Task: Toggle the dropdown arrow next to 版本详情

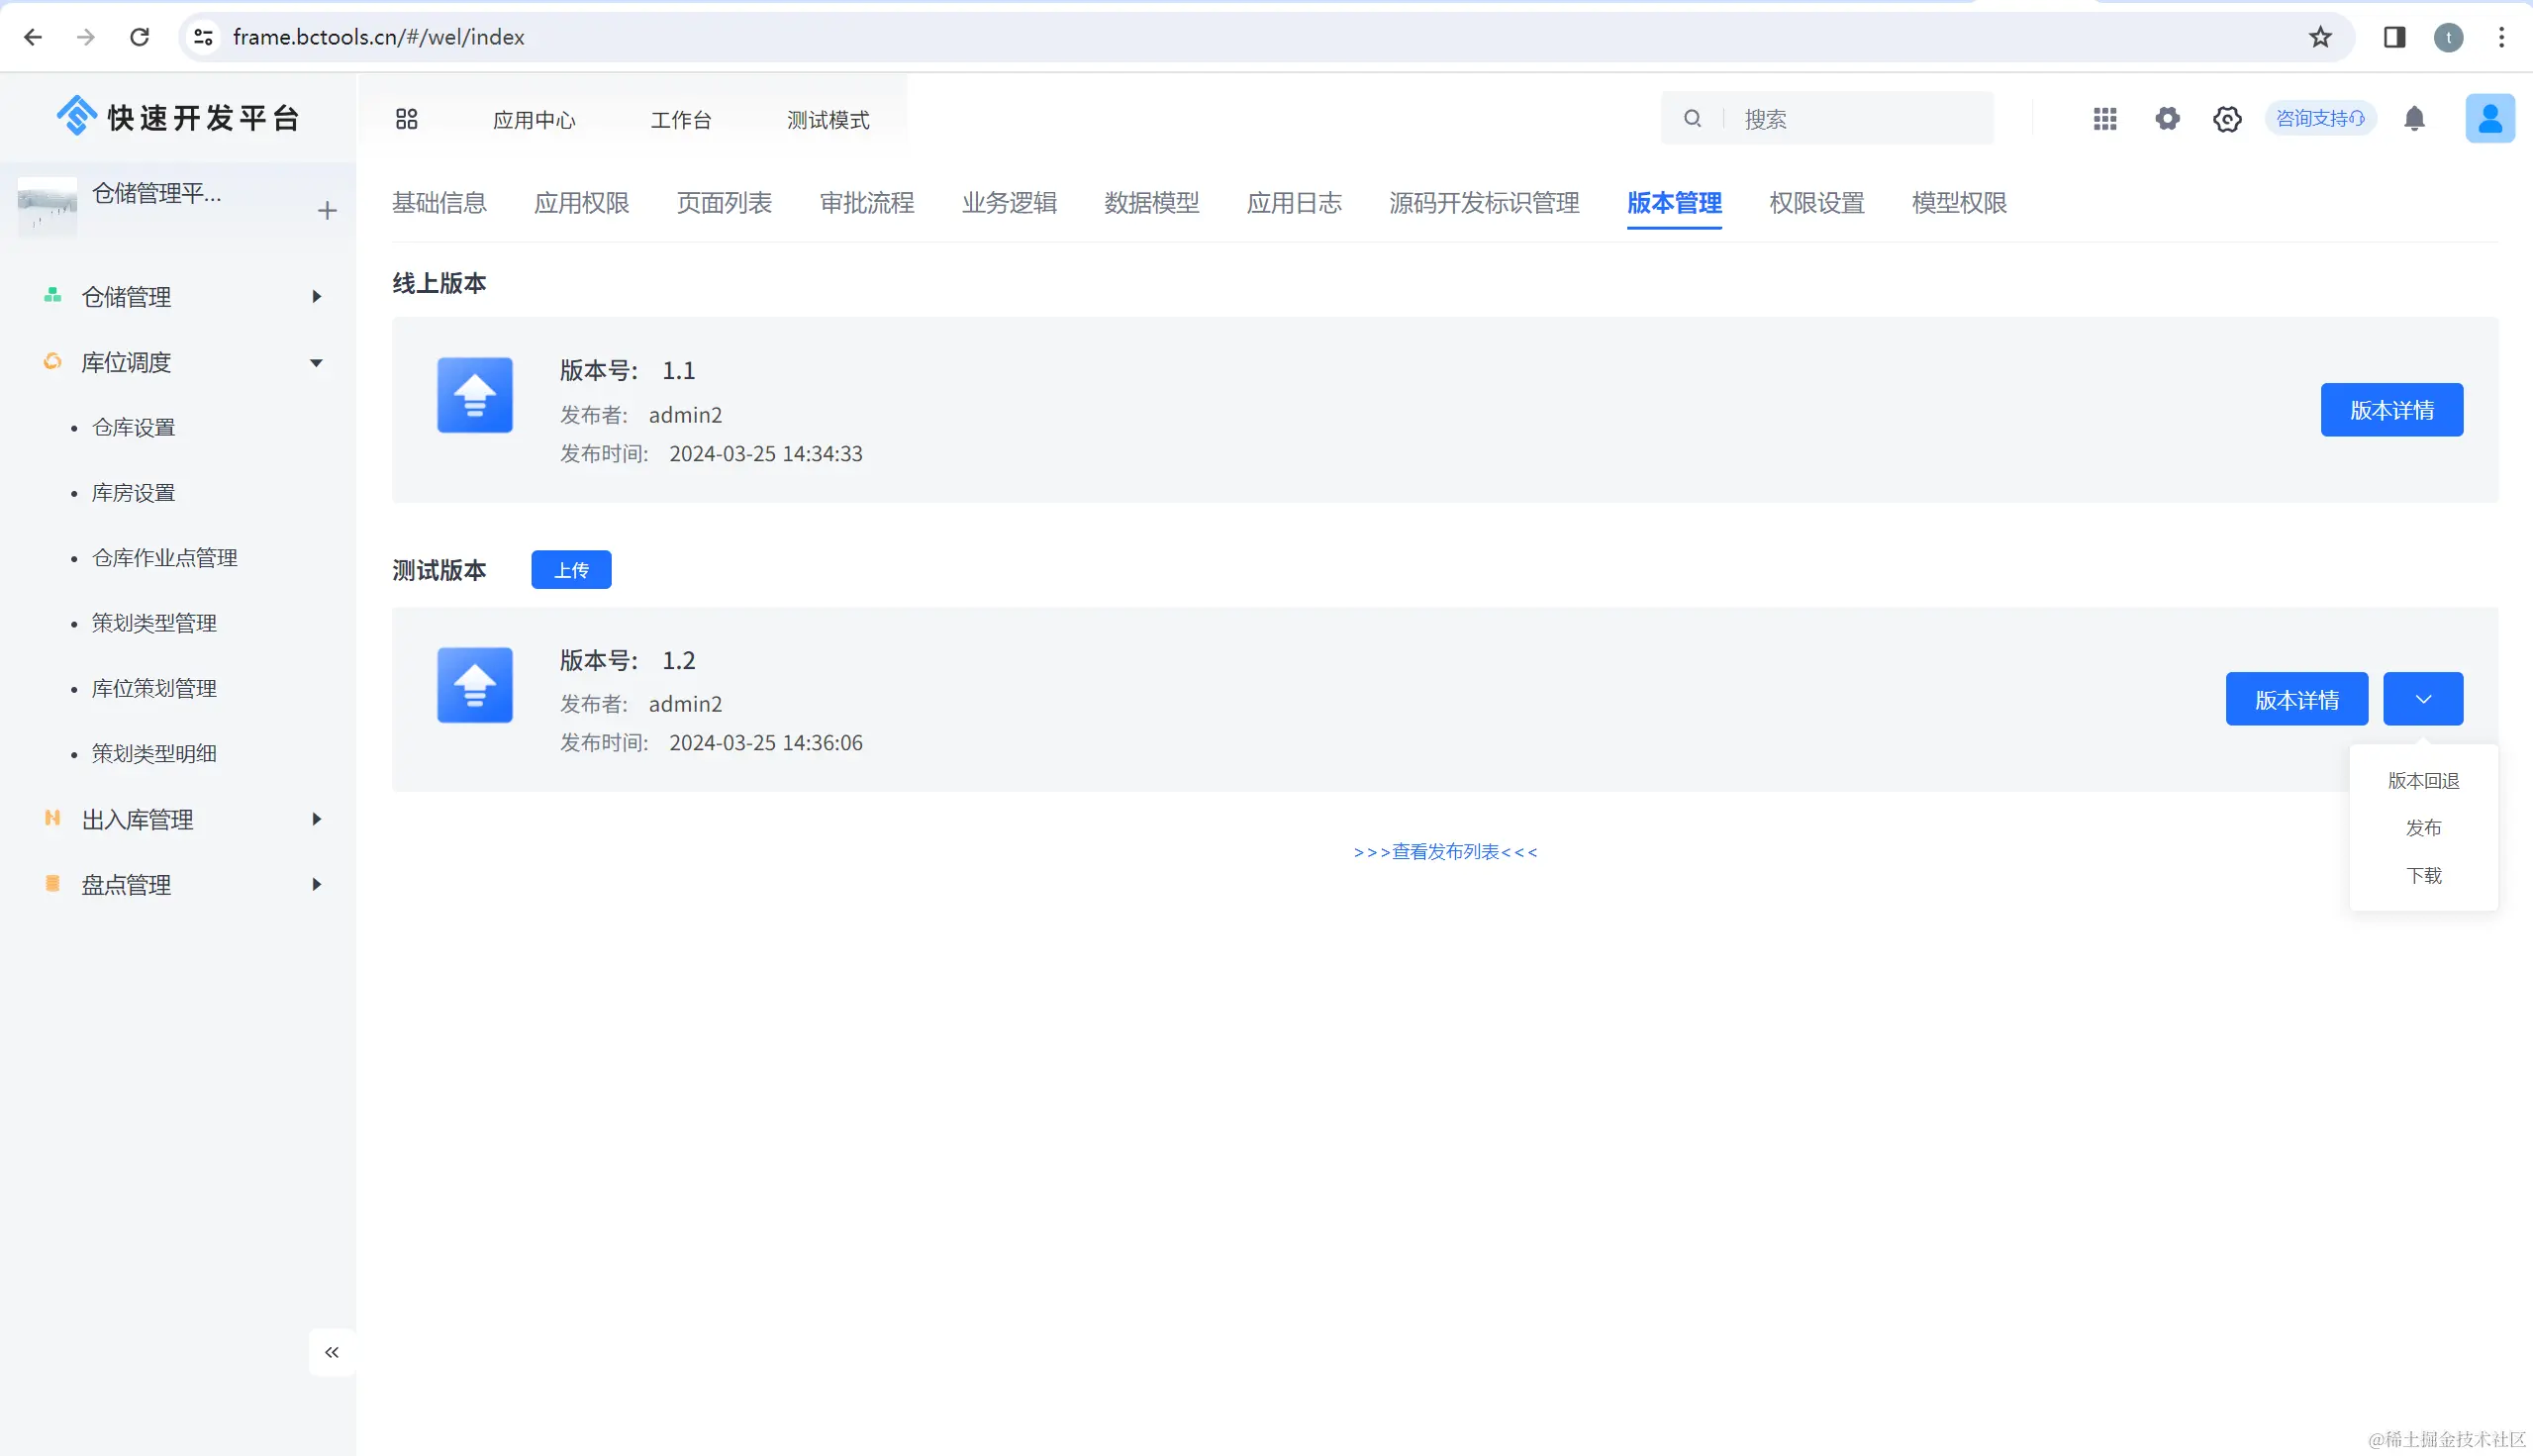Action: click(2422, 699)
